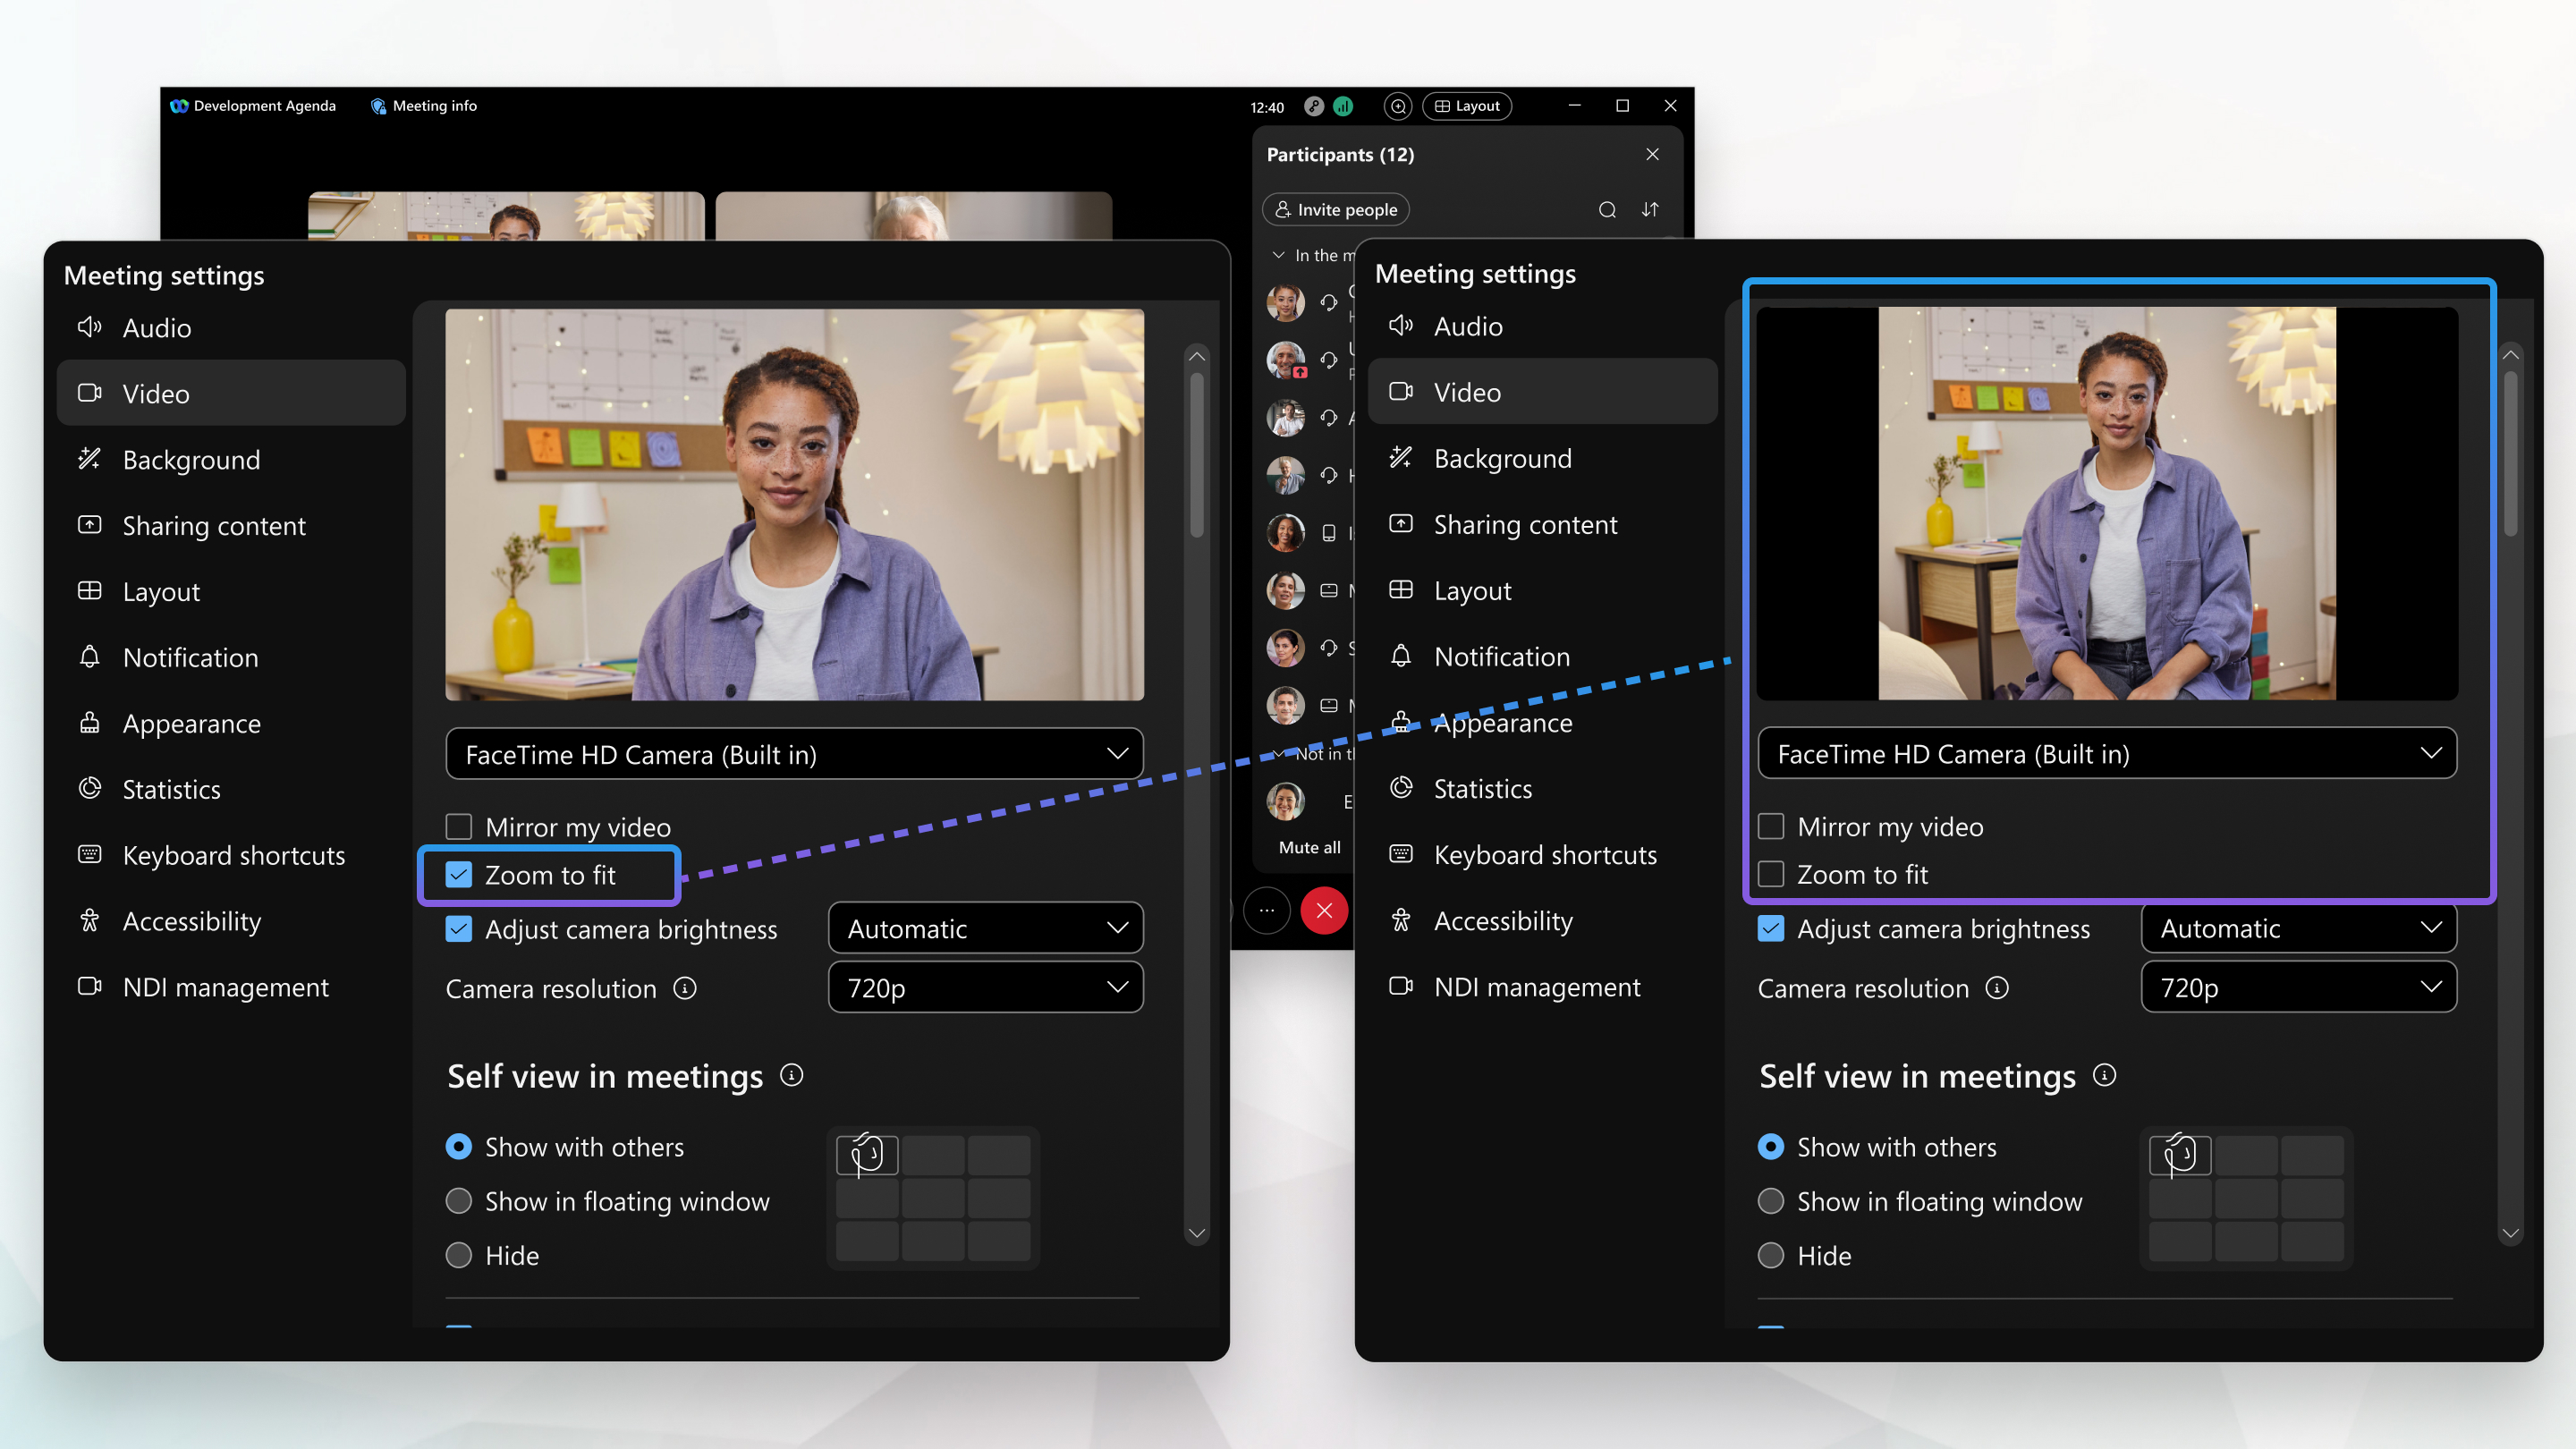Click the Invite people button

(x=1335, y=209)
